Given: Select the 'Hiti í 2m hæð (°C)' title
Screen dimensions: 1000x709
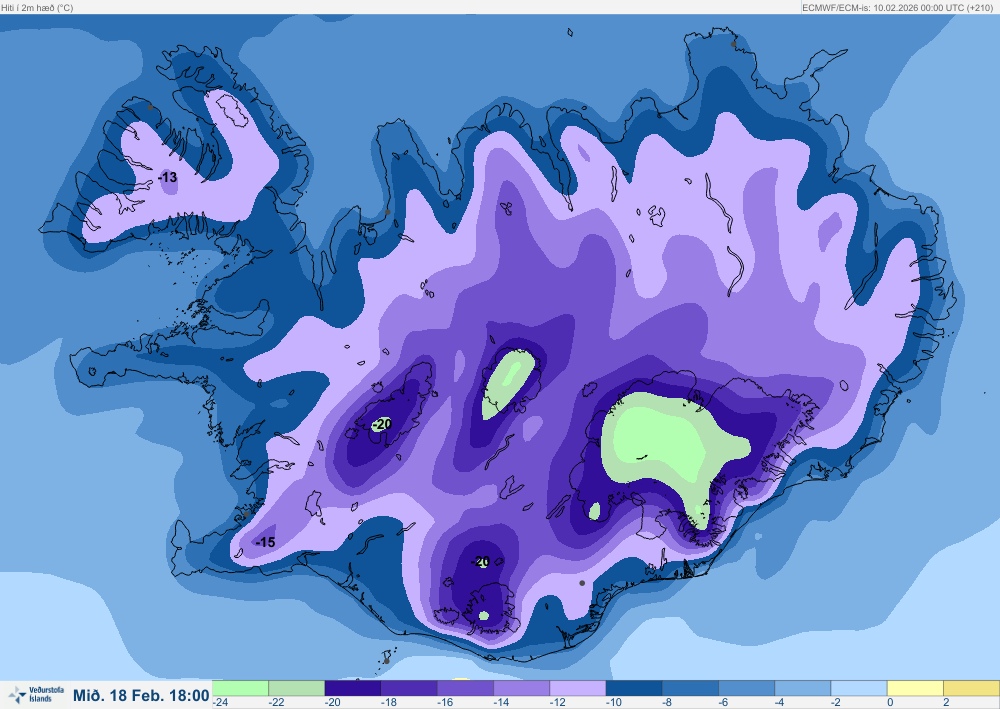Looking at the screenshot, I should (37, 8).
